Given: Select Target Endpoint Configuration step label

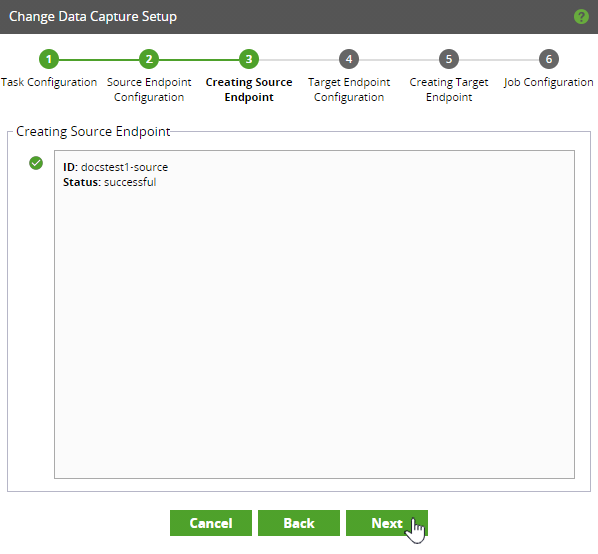Looking at the screenshot, I should pyautogui.click(x=349, y=90).
